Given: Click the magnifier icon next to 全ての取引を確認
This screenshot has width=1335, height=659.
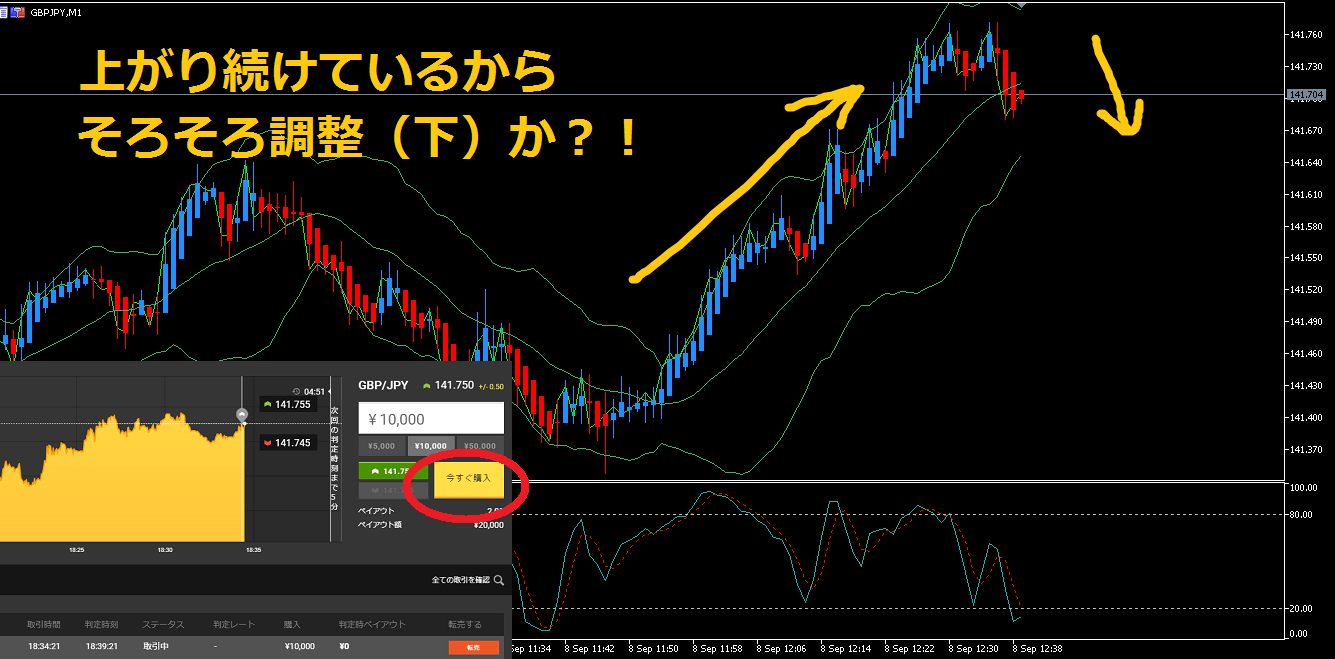Looking at the screenshot, I should pos(498,579).
